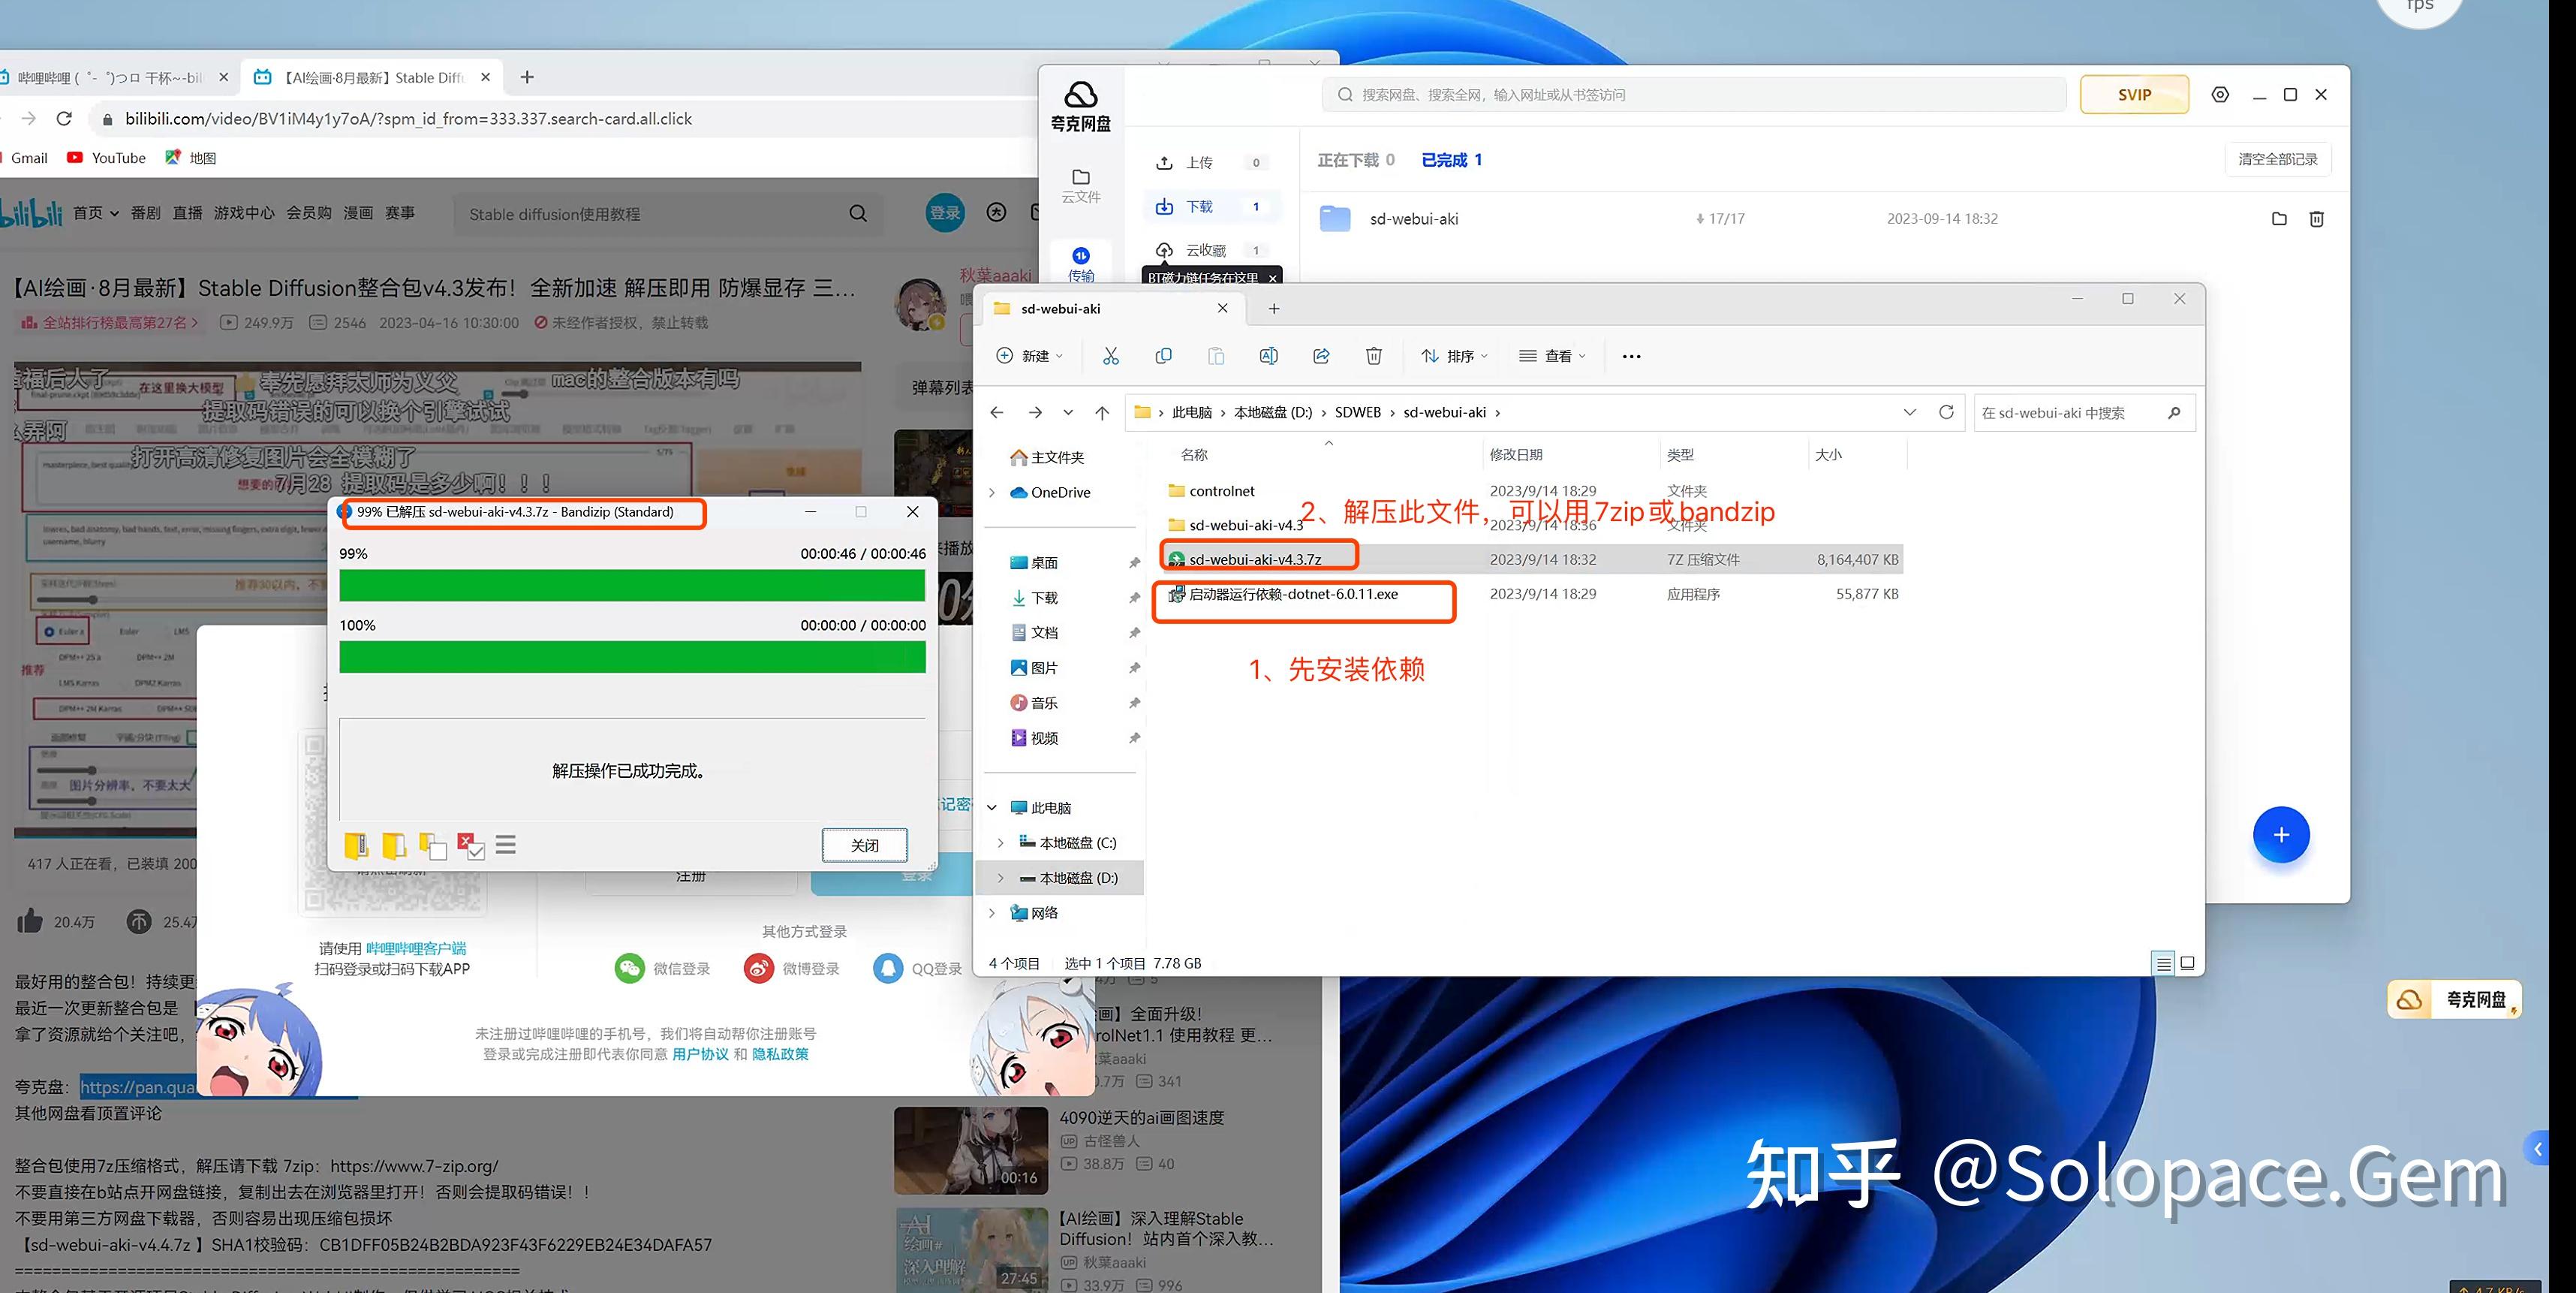Screen dimensions: 2576x1293
Task: Open the 上传 (upload) icon in Quark netdisk sidebar
Action: [1165, 161]
